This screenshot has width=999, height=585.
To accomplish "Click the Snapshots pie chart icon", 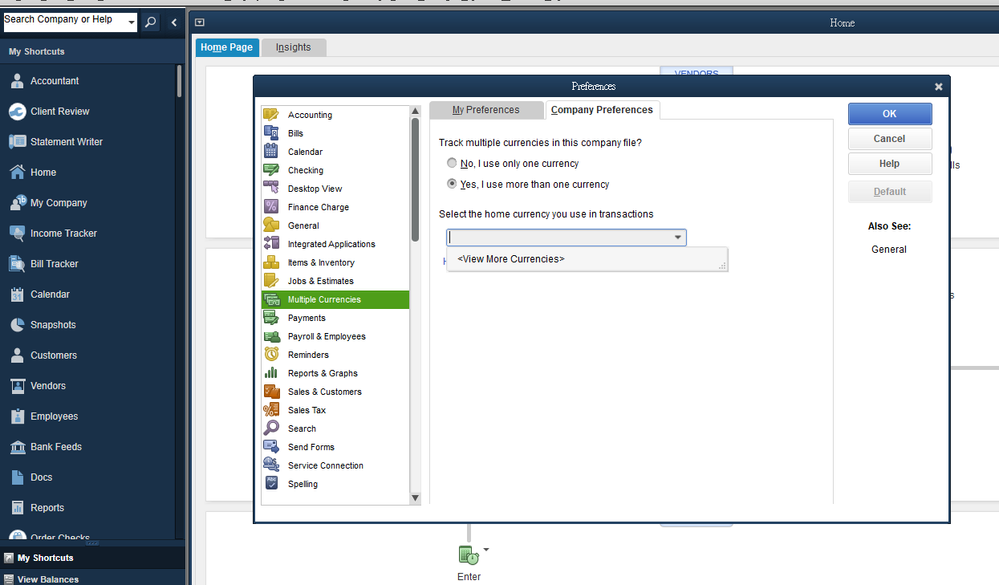I will [17, 325].
